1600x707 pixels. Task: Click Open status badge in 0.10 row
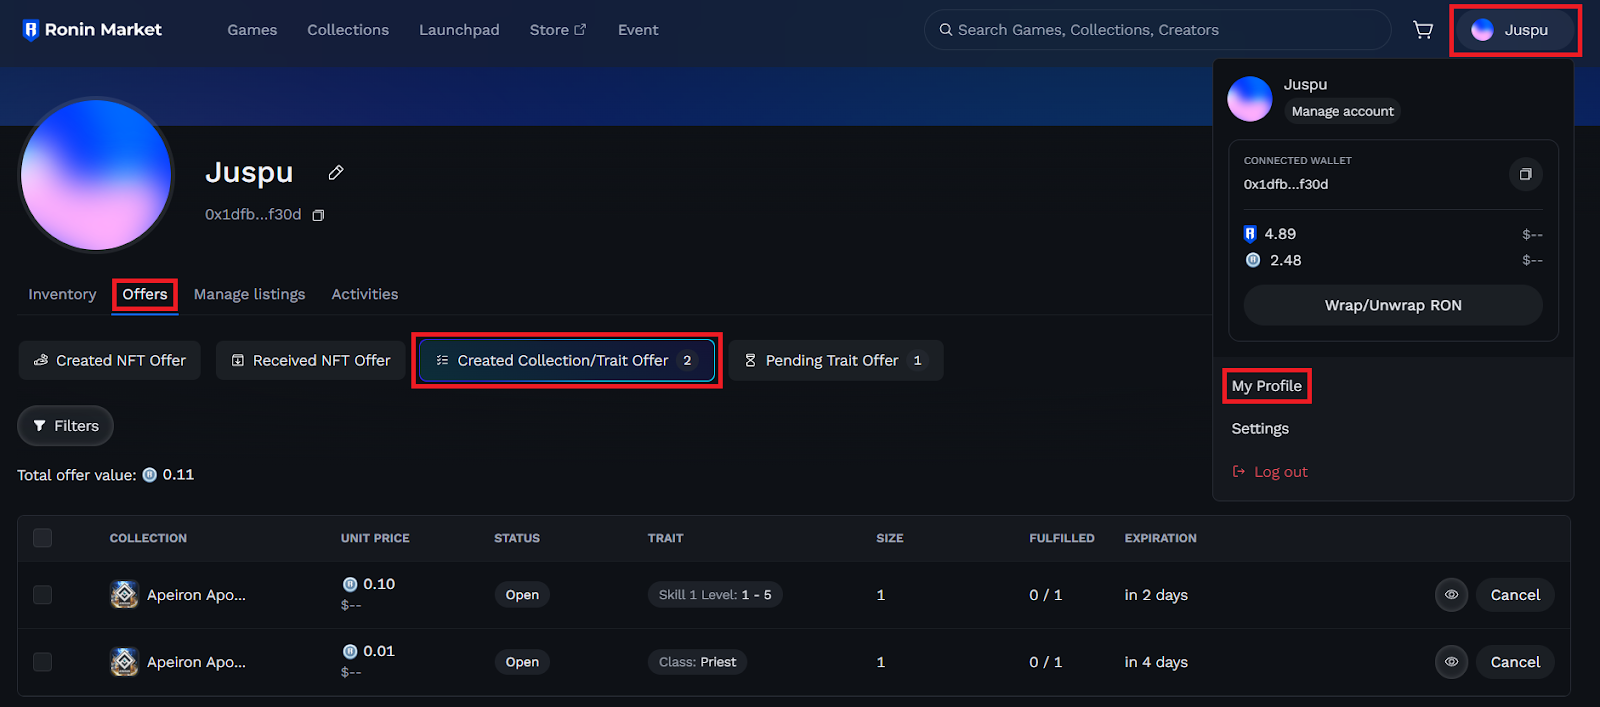(522, 595)
